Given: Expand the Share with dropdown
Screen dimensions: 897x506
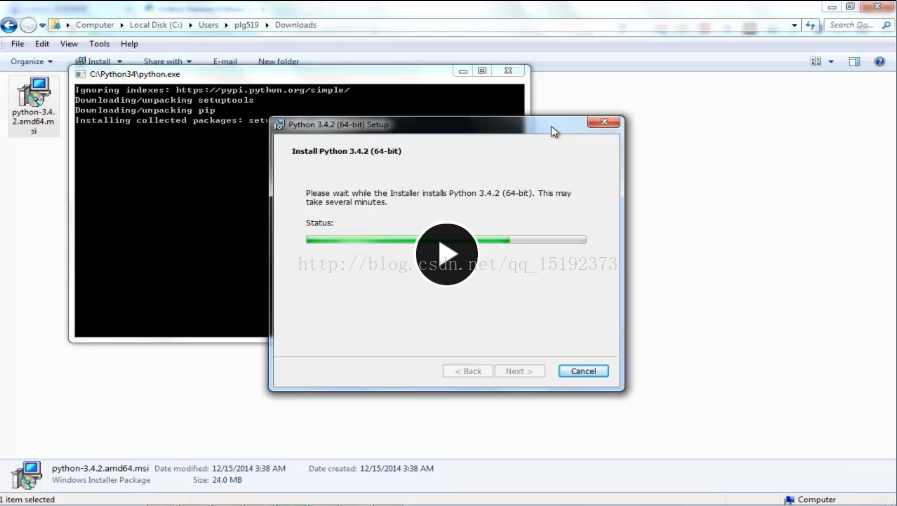Looking at the screenshot, I should coord(167,61).
